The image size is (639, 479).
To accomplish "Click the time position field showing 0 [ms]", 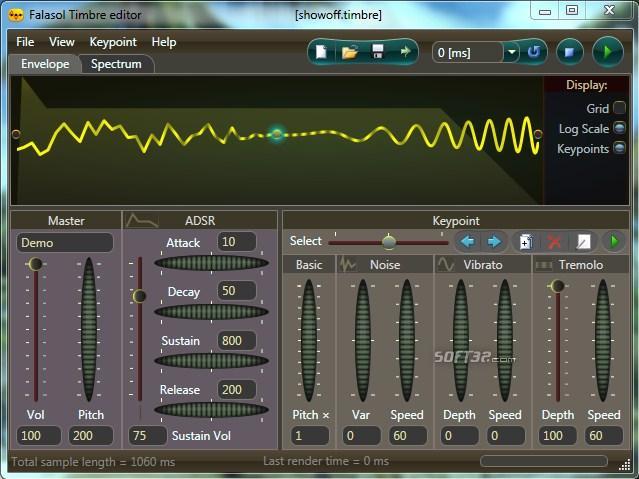I will (x=468, y=52).
